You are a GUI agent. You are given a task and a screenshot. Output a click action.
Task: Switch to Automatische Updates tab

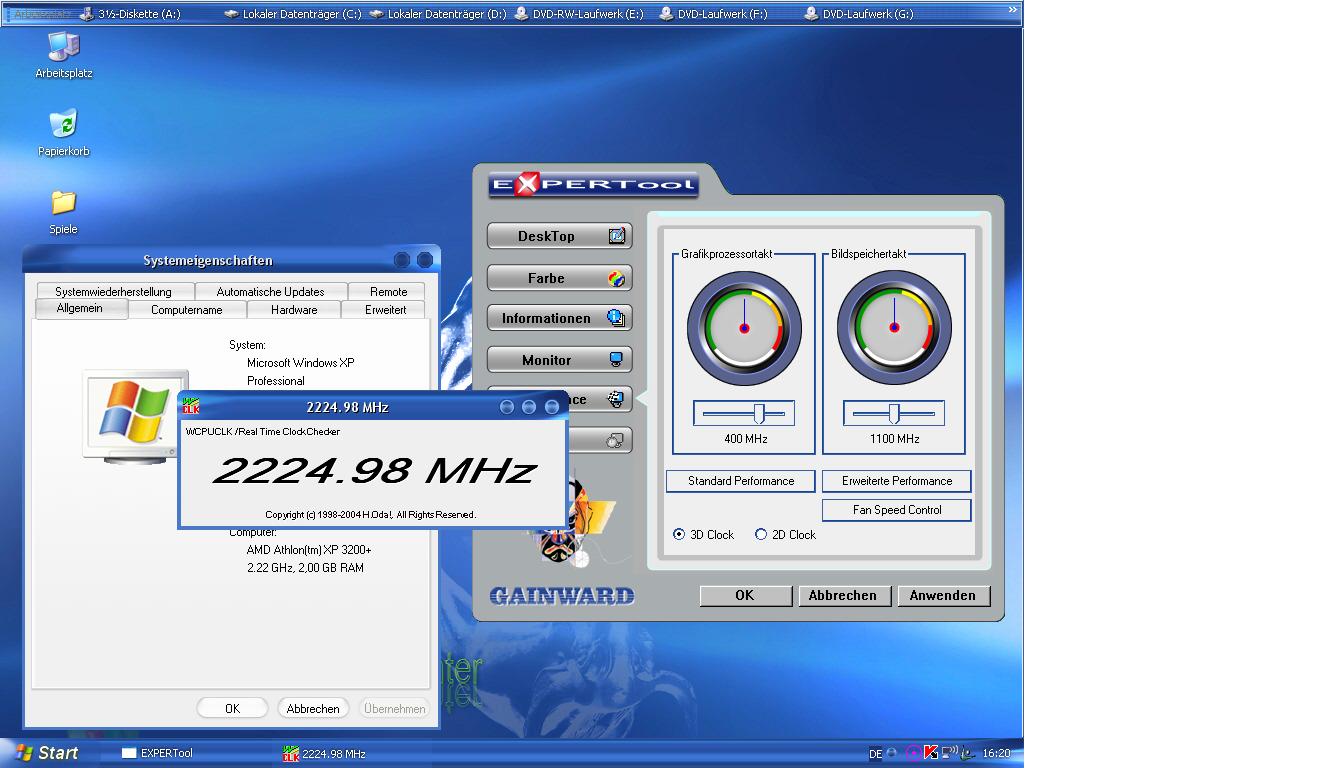[x=270, y=292]
